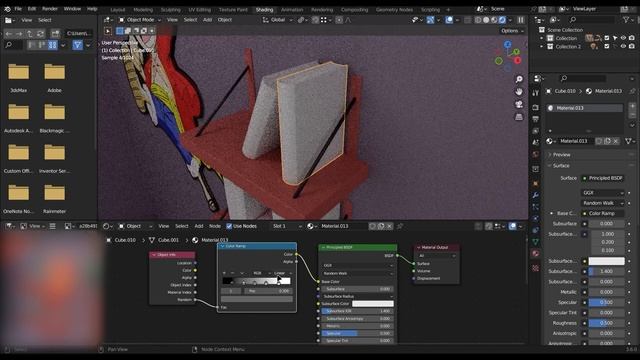Click the Z axis on navigation gizmo
Viewport: 640px width, 360px height.
click(x=507, y=44)
